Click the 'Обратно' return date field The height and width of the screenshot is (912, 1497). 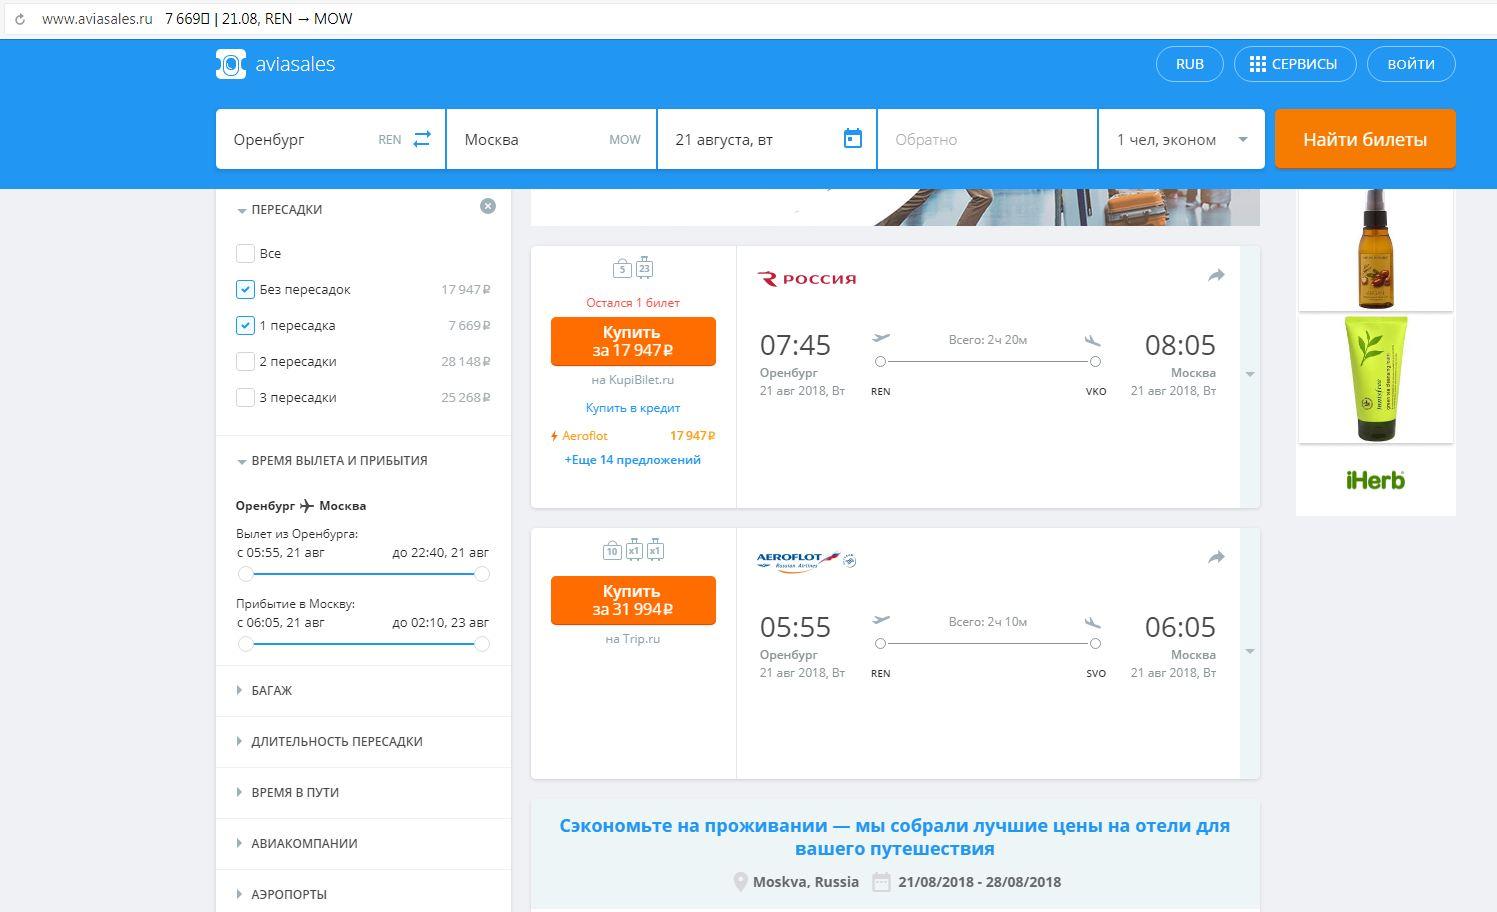click(x=986, y=139)
